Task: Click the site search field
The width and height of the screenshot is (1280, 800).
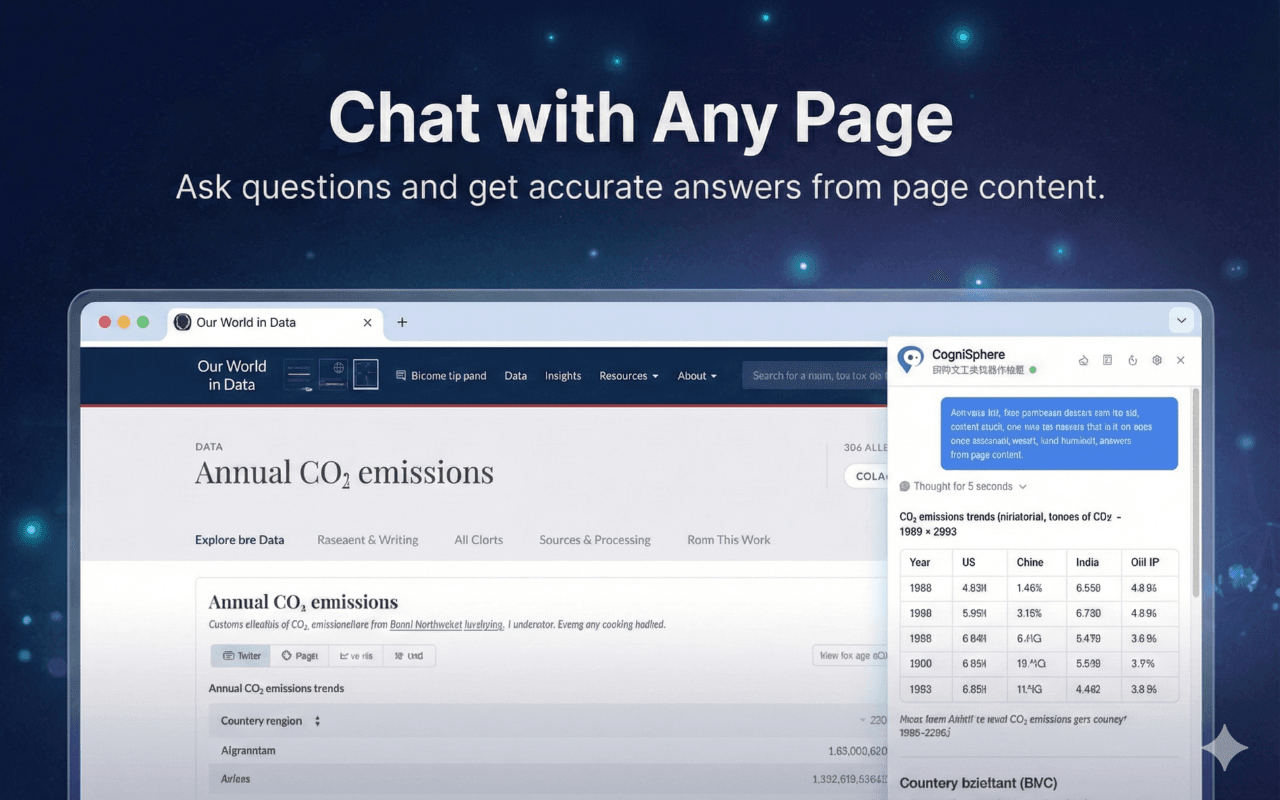Action: tap(815, 376)
